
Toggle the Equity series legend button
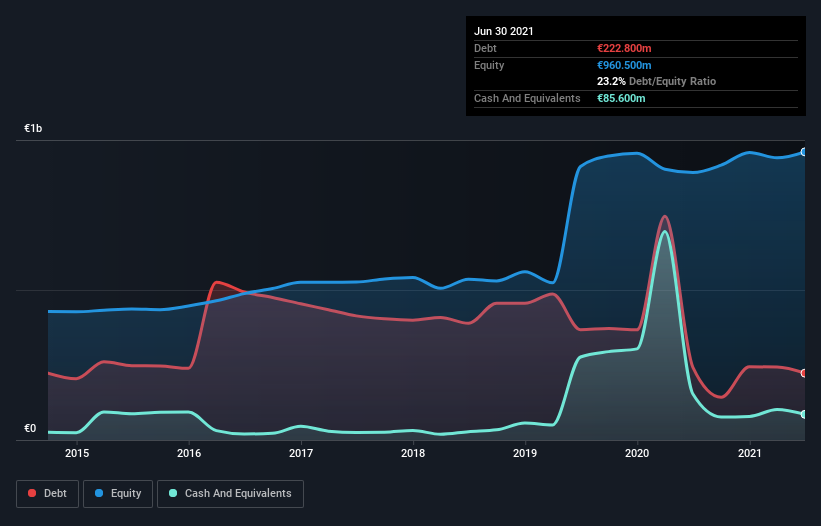[118, 494]
